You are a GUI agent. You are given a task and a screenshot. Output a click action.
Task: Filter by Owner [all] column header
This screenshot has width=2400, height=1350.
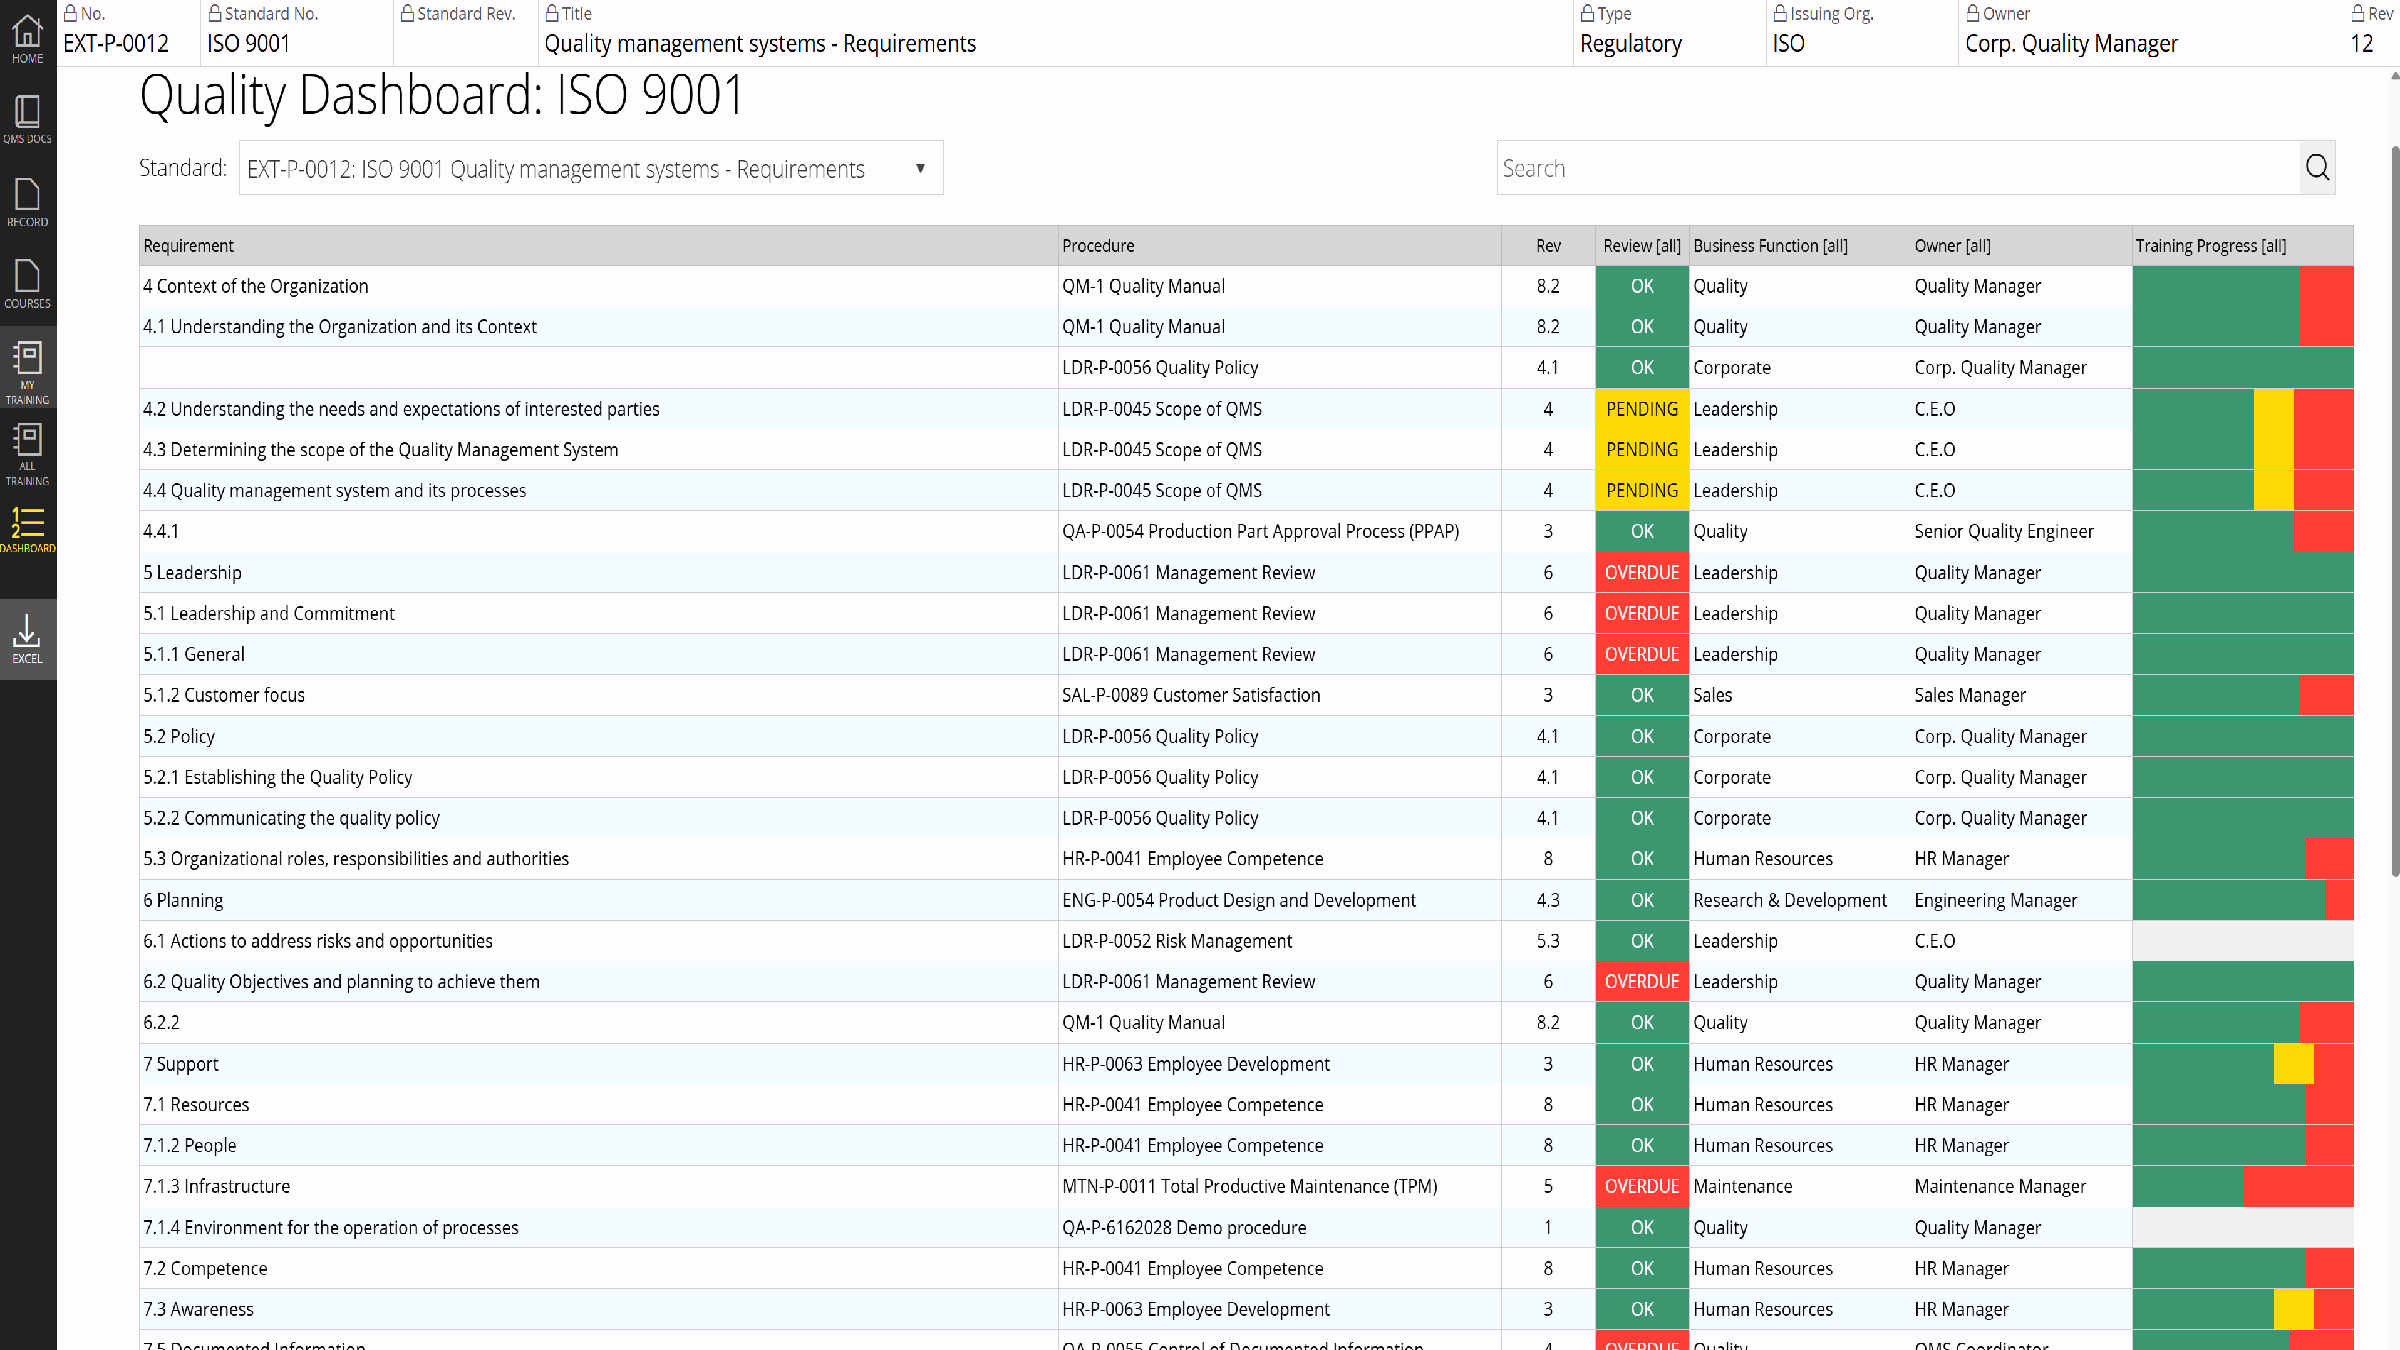[1952, 246]
